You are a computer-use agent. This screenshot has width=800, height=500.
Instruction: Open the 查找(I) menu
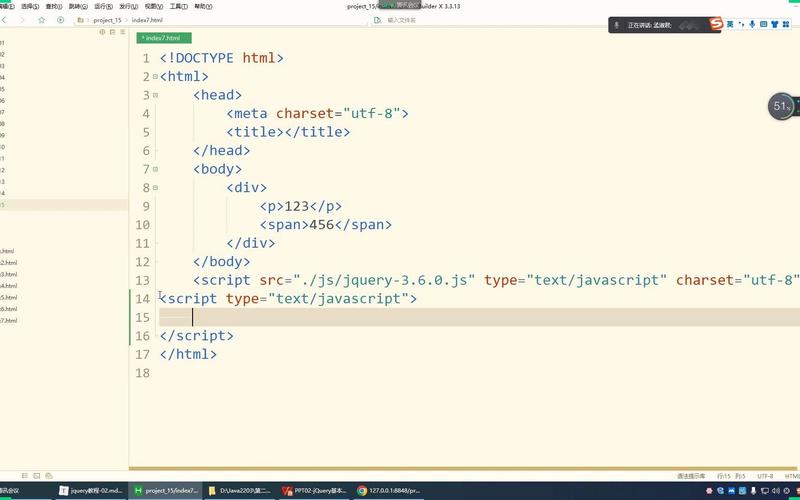click(x=54, y=6)
